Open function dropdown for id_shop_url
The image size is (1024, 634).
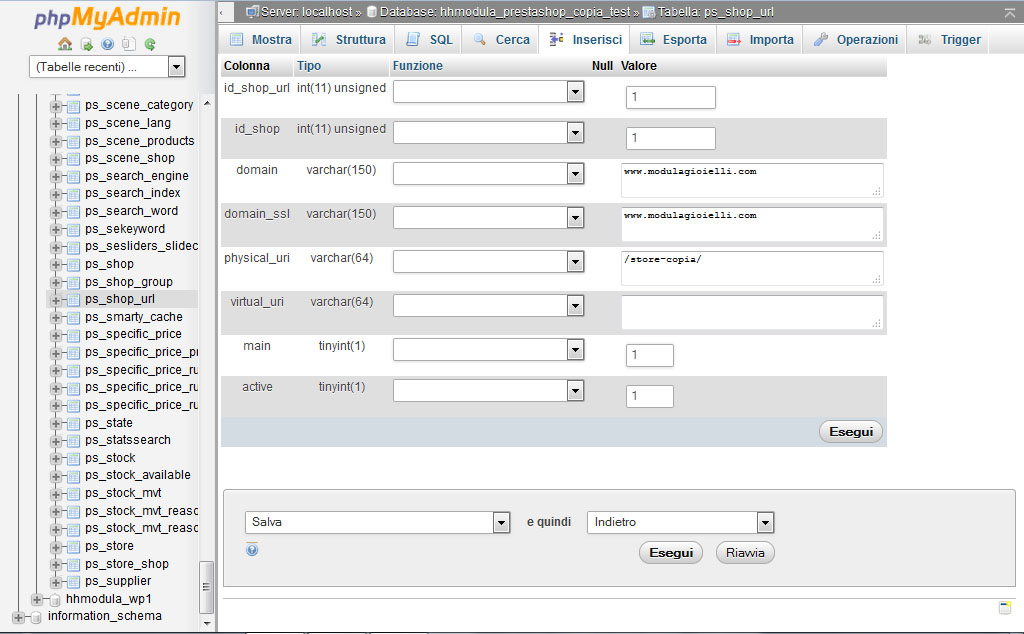(x=488, y=91)
